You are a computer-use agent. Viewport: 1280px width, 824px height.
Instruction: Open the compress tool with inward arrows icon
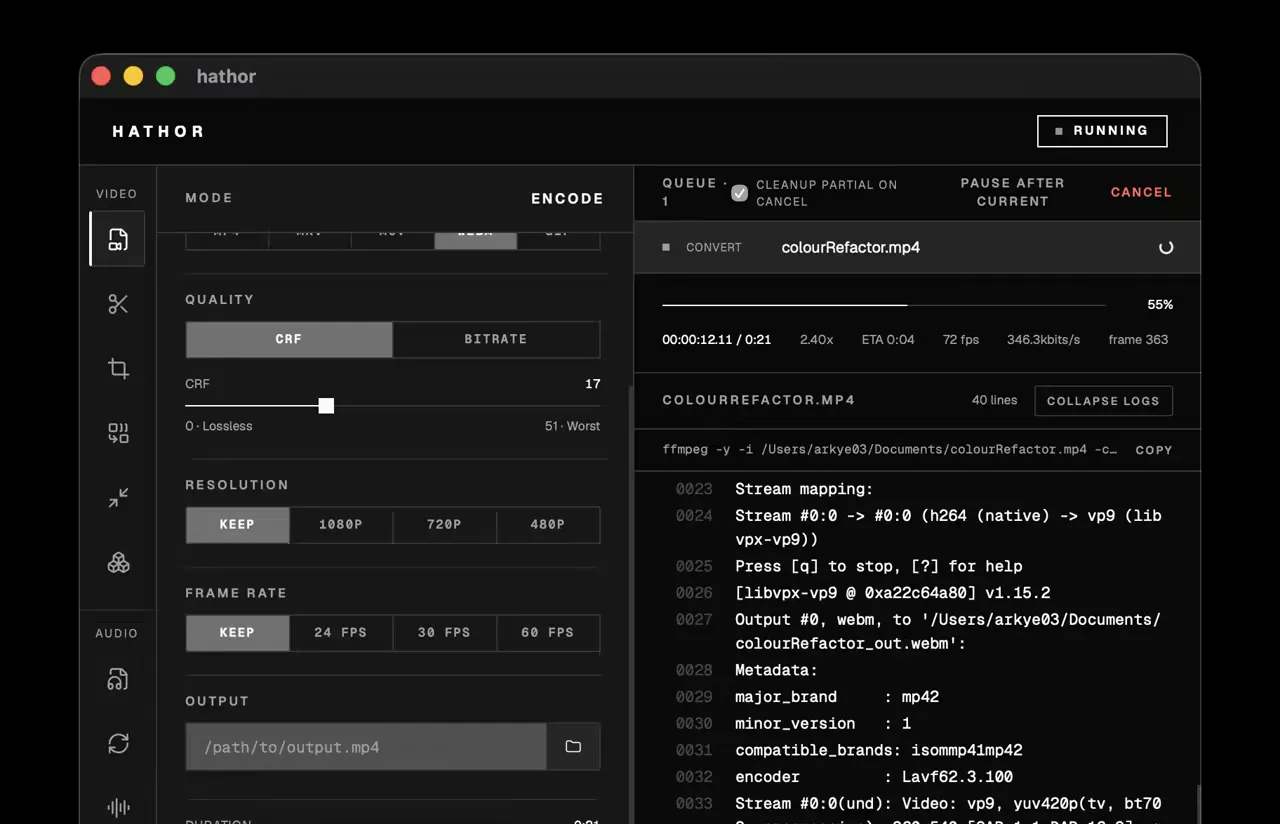pyautogui.click(x=117, y=497)
